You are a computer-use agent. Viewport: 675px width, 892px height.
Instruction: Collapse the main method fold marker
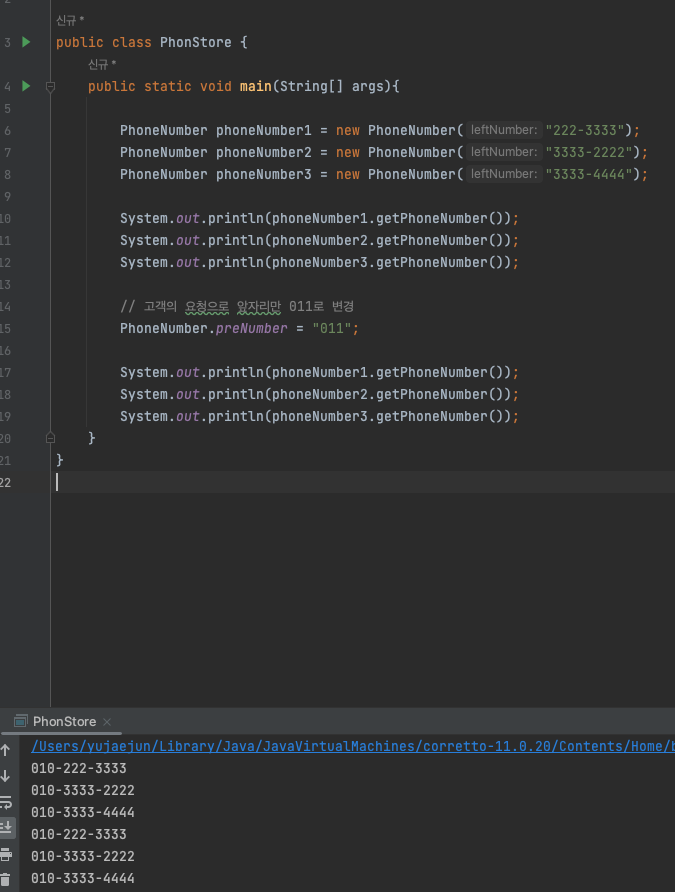point(50,86)
